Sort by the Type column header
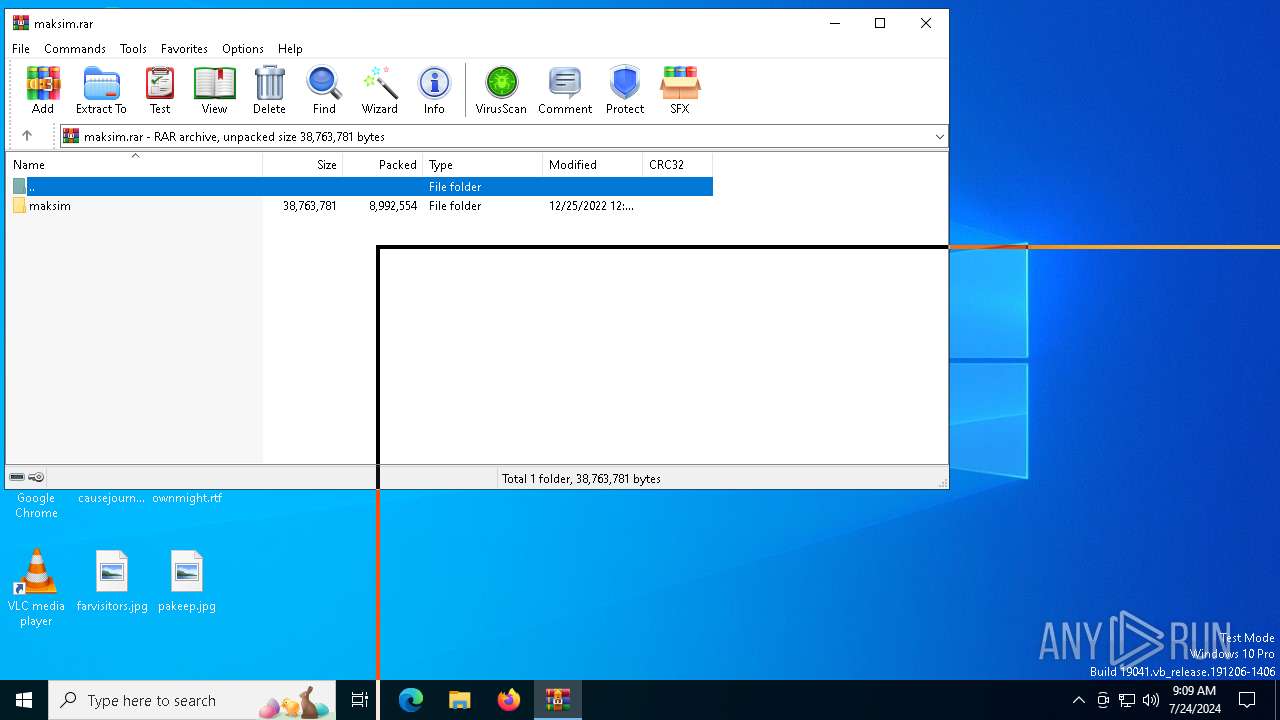This screenshot has height=720, width=1280. pyautogui.click(x=483, y=164)
